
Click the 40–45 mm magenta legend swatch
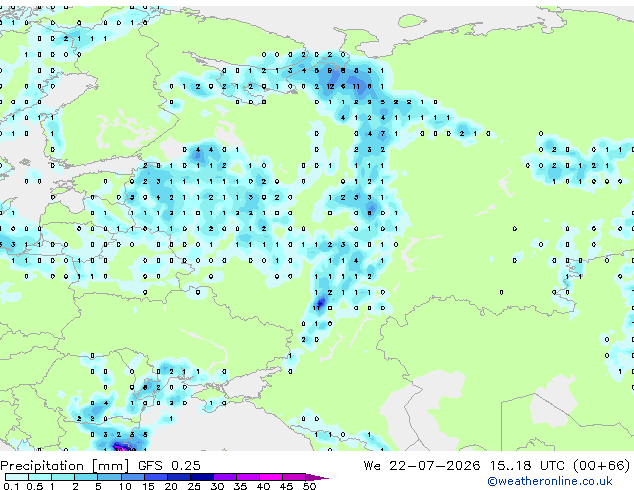[x=271, y=477]
